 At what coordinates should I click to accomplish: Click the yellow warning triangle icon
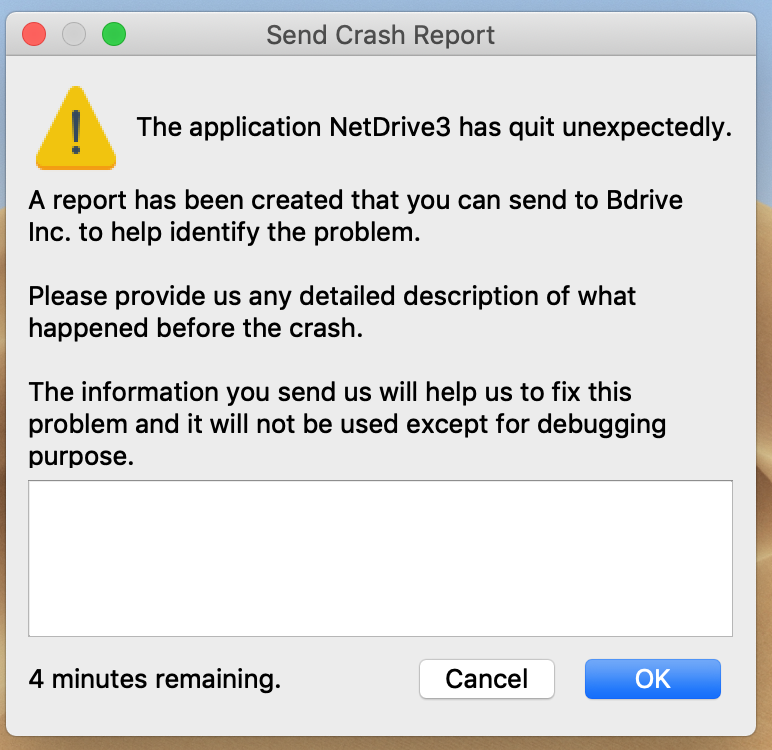tap(76, 127)
